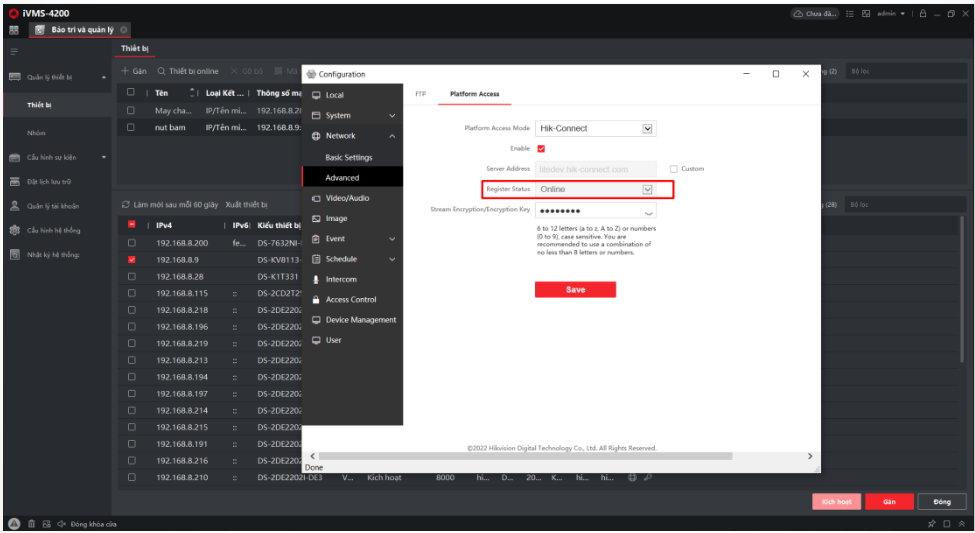Switch to the FTP tab
Image resolution: width=975 pixels, height=533 pixels.
pos(420,94)
